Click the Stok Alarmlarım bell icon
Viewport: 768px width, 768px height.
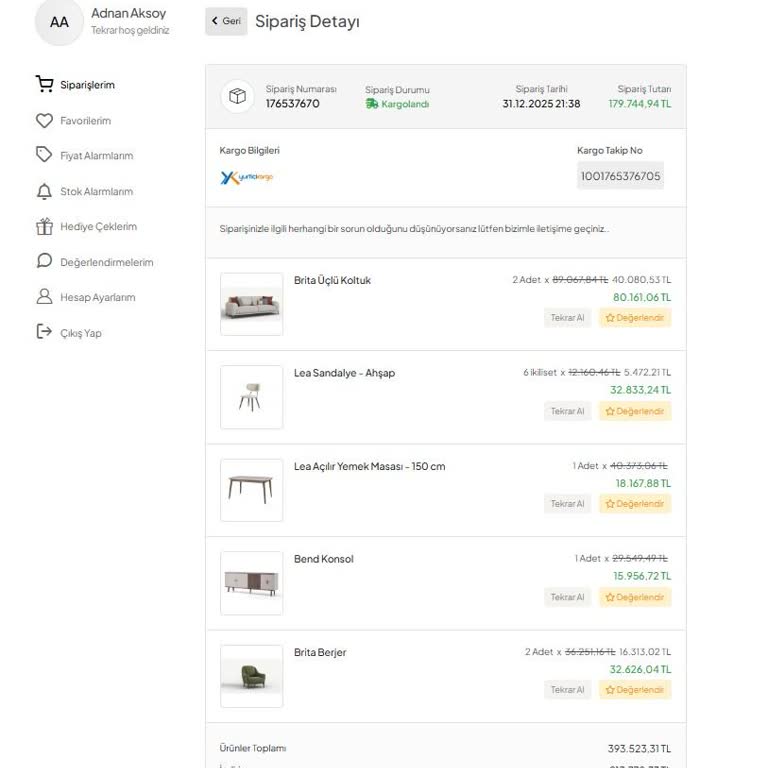pos(45,191)
